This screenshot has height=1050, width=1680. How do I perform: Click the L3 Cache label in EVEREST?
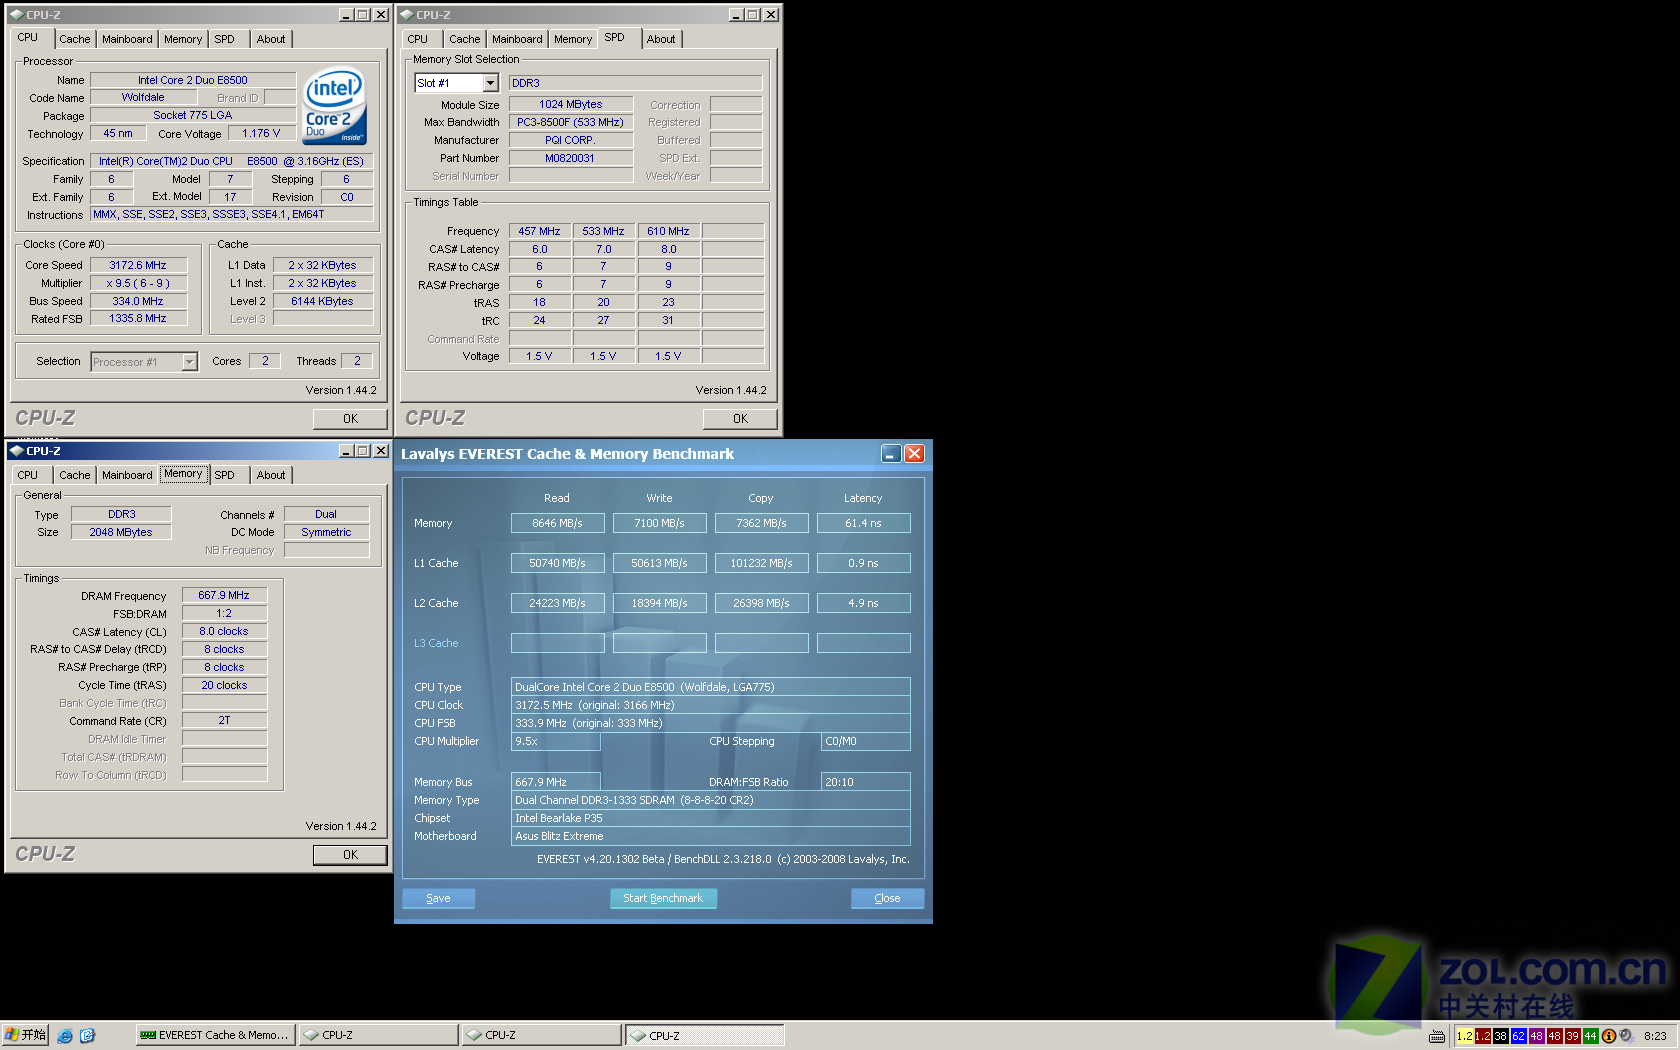pos(436,643)
